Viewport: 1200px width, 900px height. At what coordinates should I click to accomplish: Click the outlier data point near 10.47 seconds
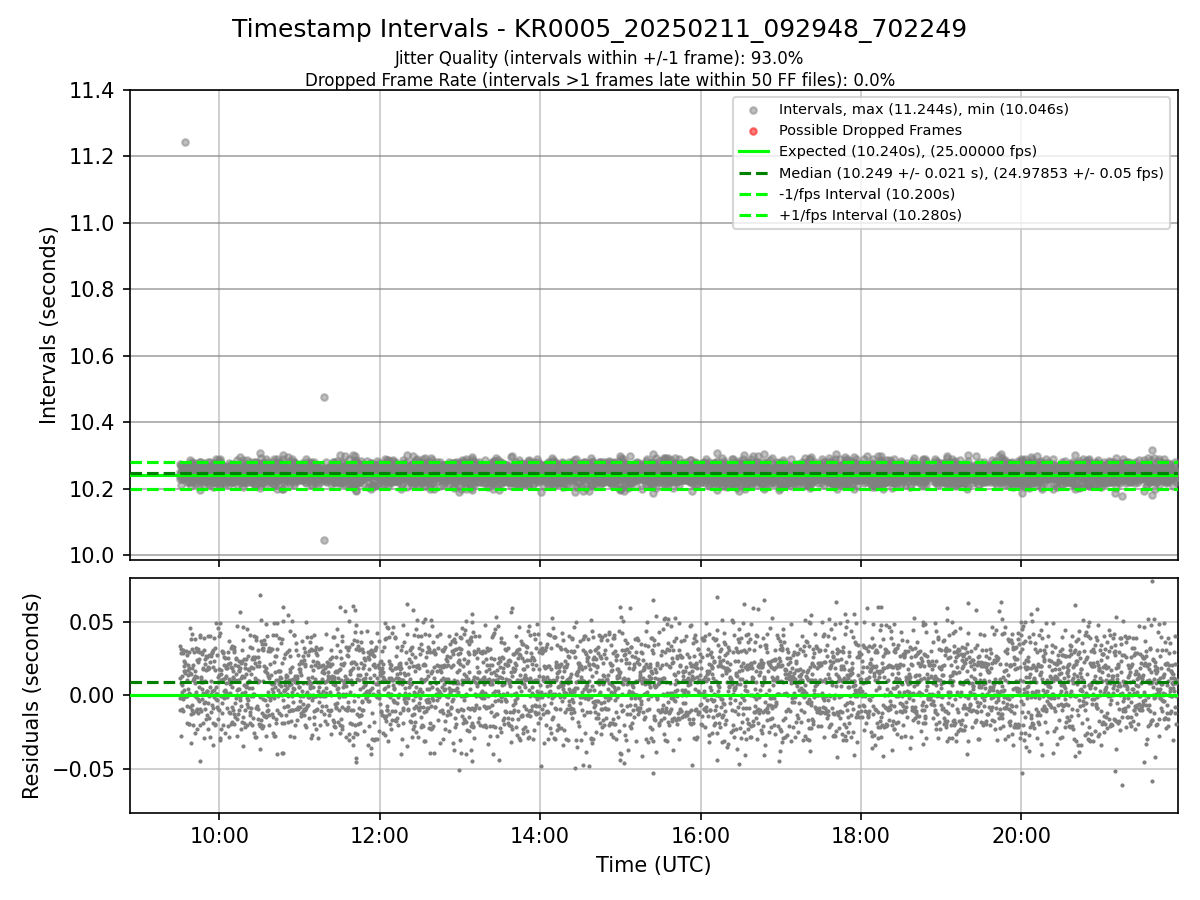(324, 397)
